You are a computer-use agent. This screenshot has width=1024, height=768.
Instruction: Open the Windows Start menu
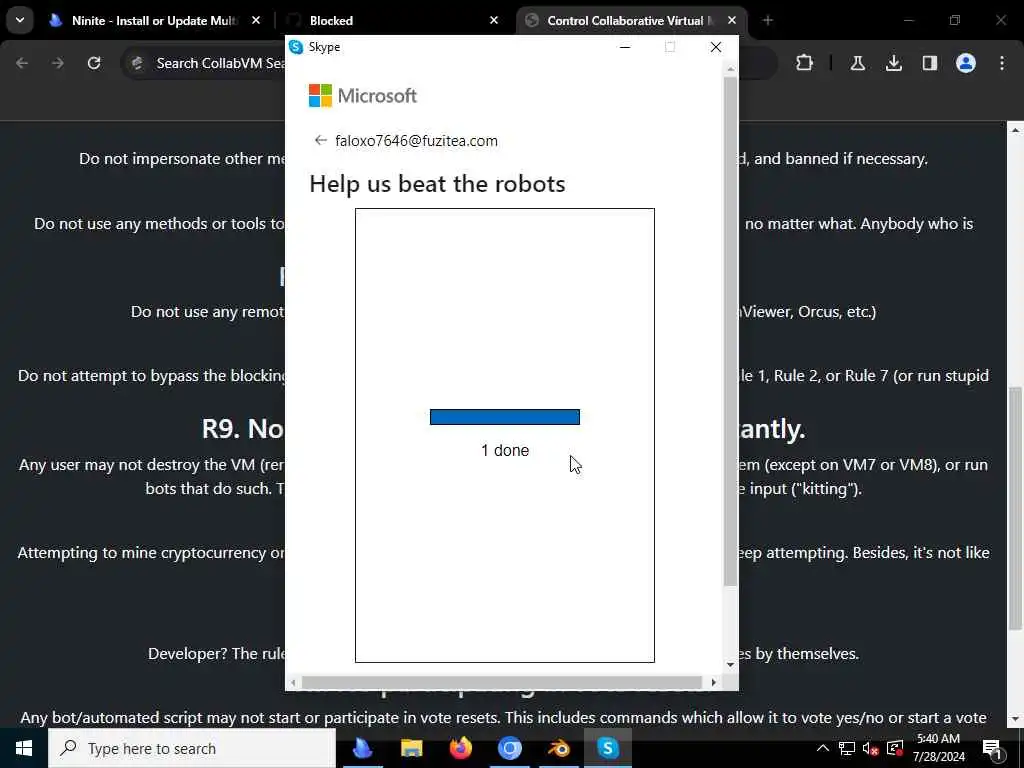[x=24, y=748]
